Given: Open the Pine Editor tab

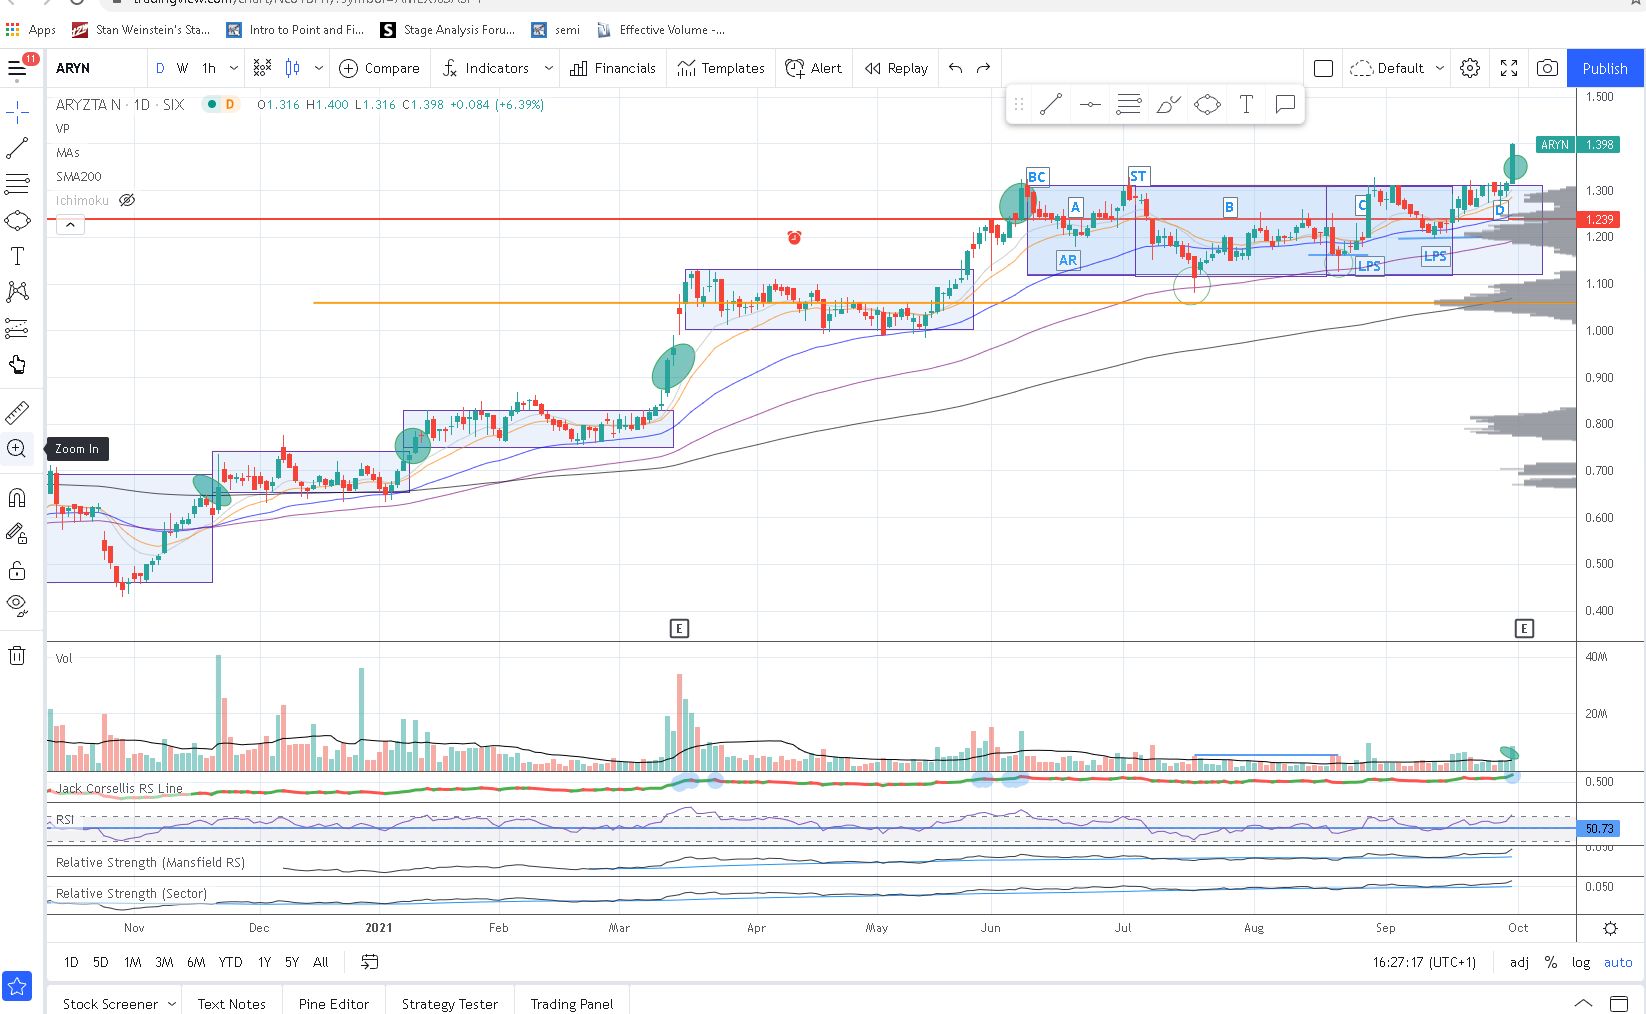Looking at the screenshot, I should pos(333,1003).
